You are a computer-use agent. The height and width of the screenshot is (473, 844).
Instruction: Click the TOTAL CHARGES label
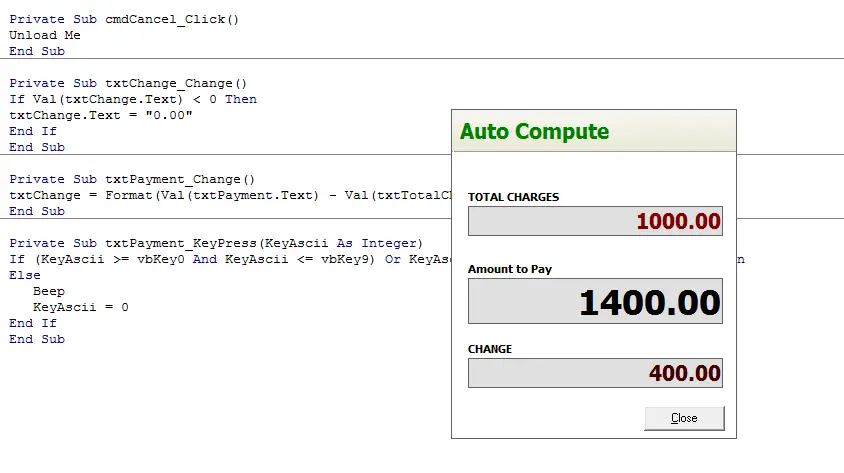[x=513, y=197]
